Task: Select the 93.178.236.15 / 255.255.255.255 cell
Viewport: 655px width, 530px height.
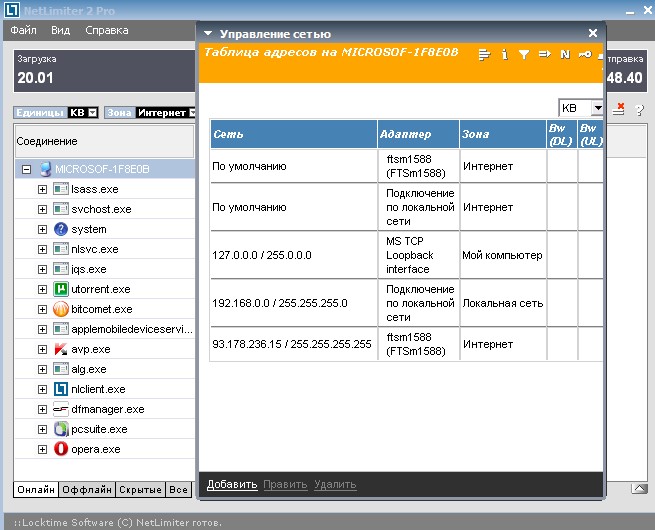Action: click(294, 344)
